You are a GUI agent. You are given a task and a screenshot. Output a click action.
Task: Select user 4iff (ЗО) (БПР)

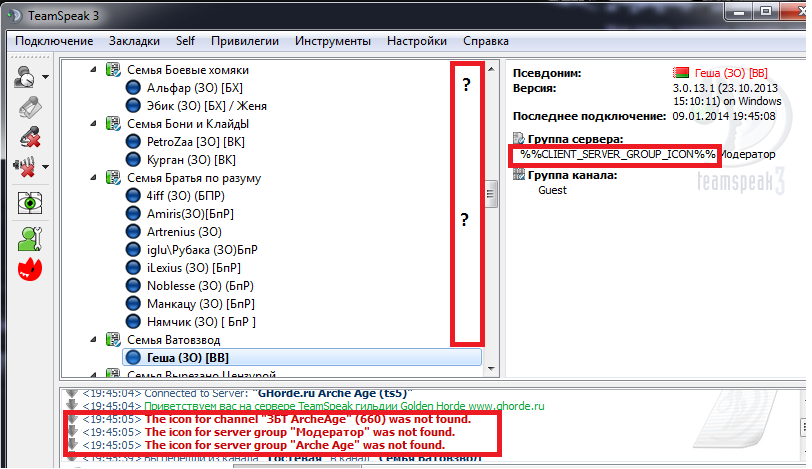(x=185, y=196)
